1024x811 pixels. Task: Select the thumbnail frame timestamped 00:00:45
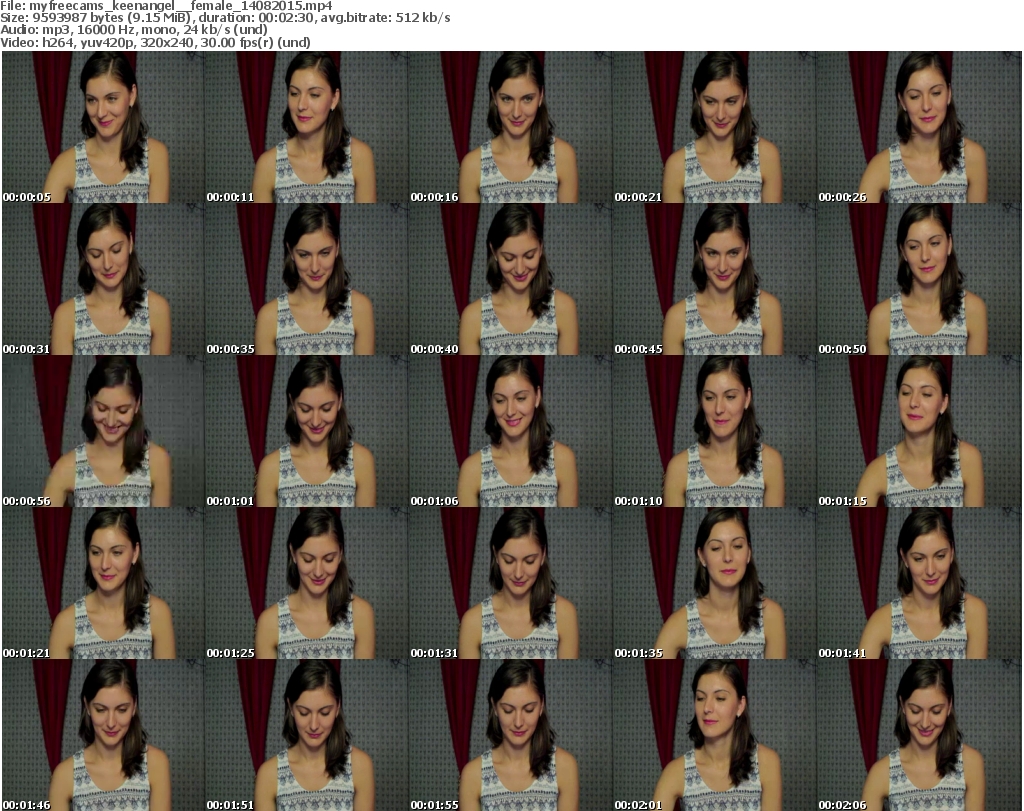(x=714, y=279)
